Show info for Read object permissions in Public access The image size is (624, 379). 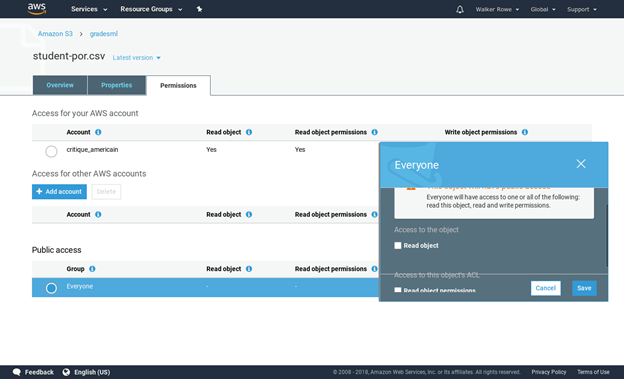click(374, 269)
